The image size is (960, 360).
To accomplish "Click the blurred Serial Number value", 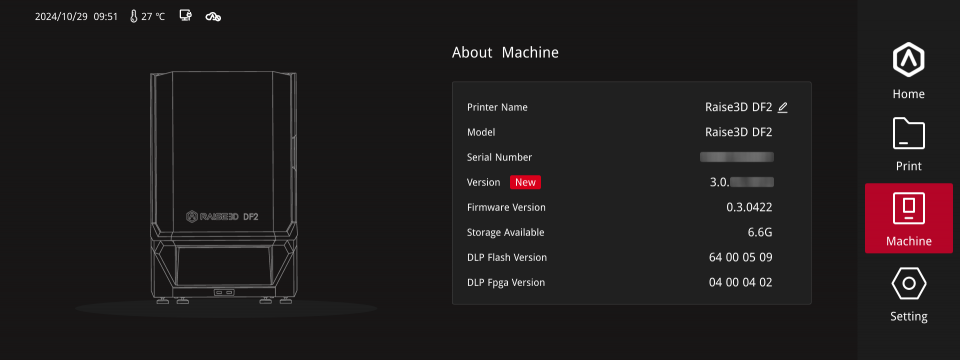I will [x=737, y=157].
